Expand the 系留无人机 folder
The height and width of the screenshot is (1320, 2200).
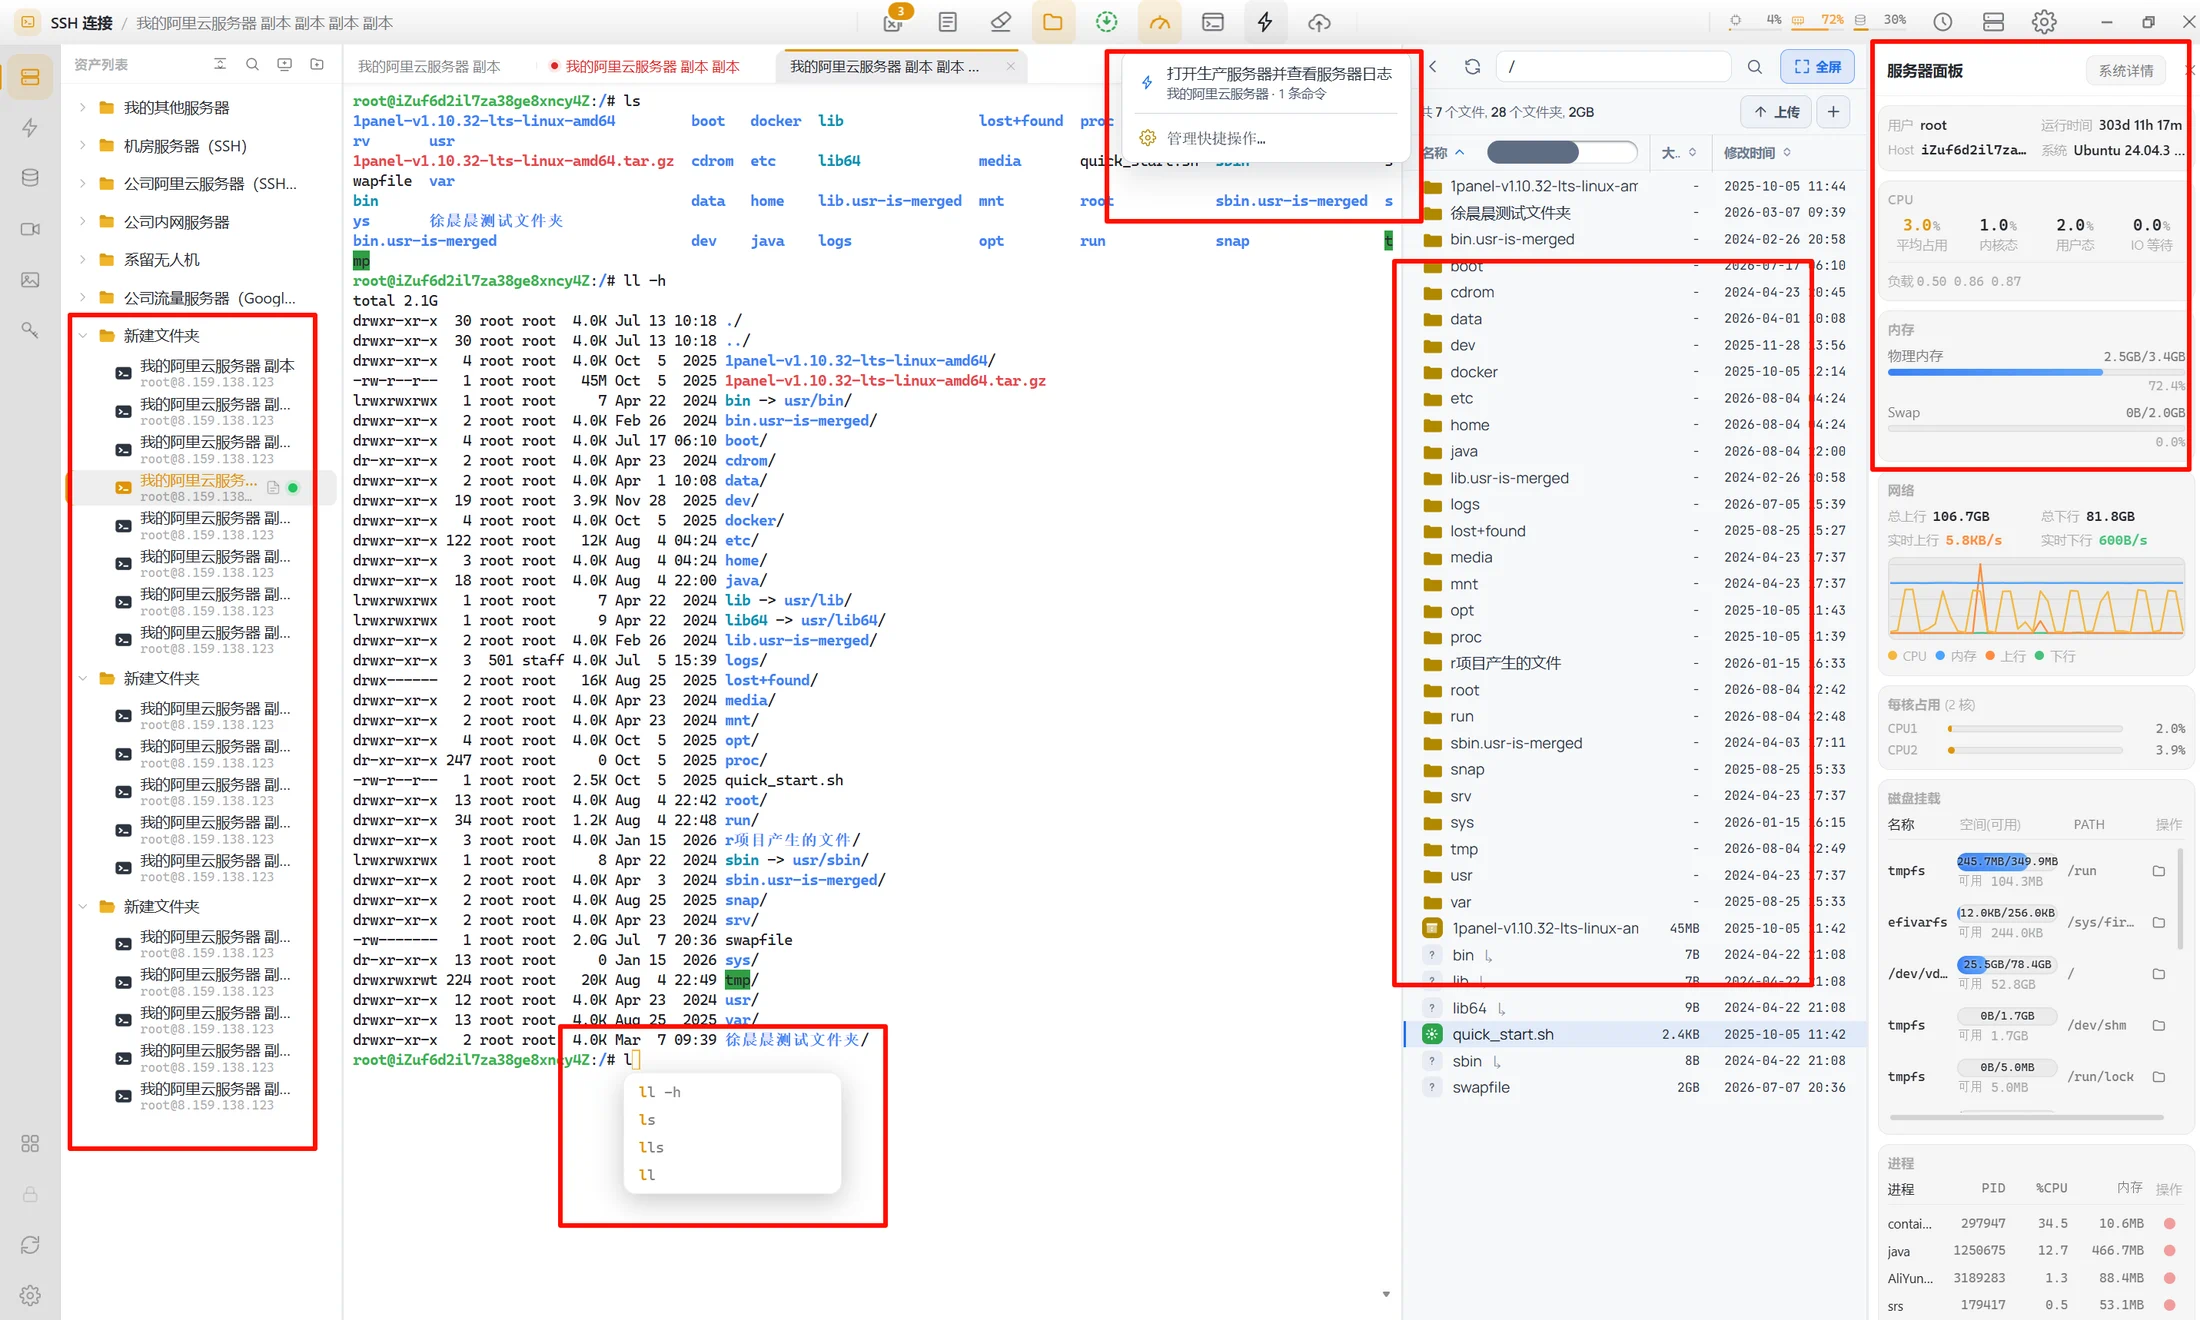83,260
